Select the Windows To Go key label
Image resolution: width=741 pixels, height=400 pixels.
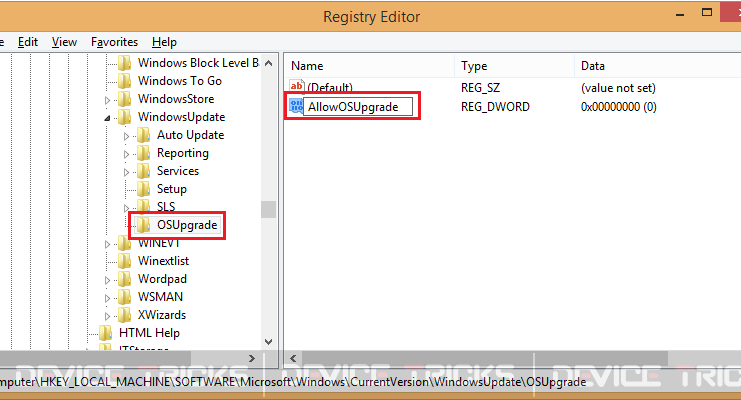(180, 81)
